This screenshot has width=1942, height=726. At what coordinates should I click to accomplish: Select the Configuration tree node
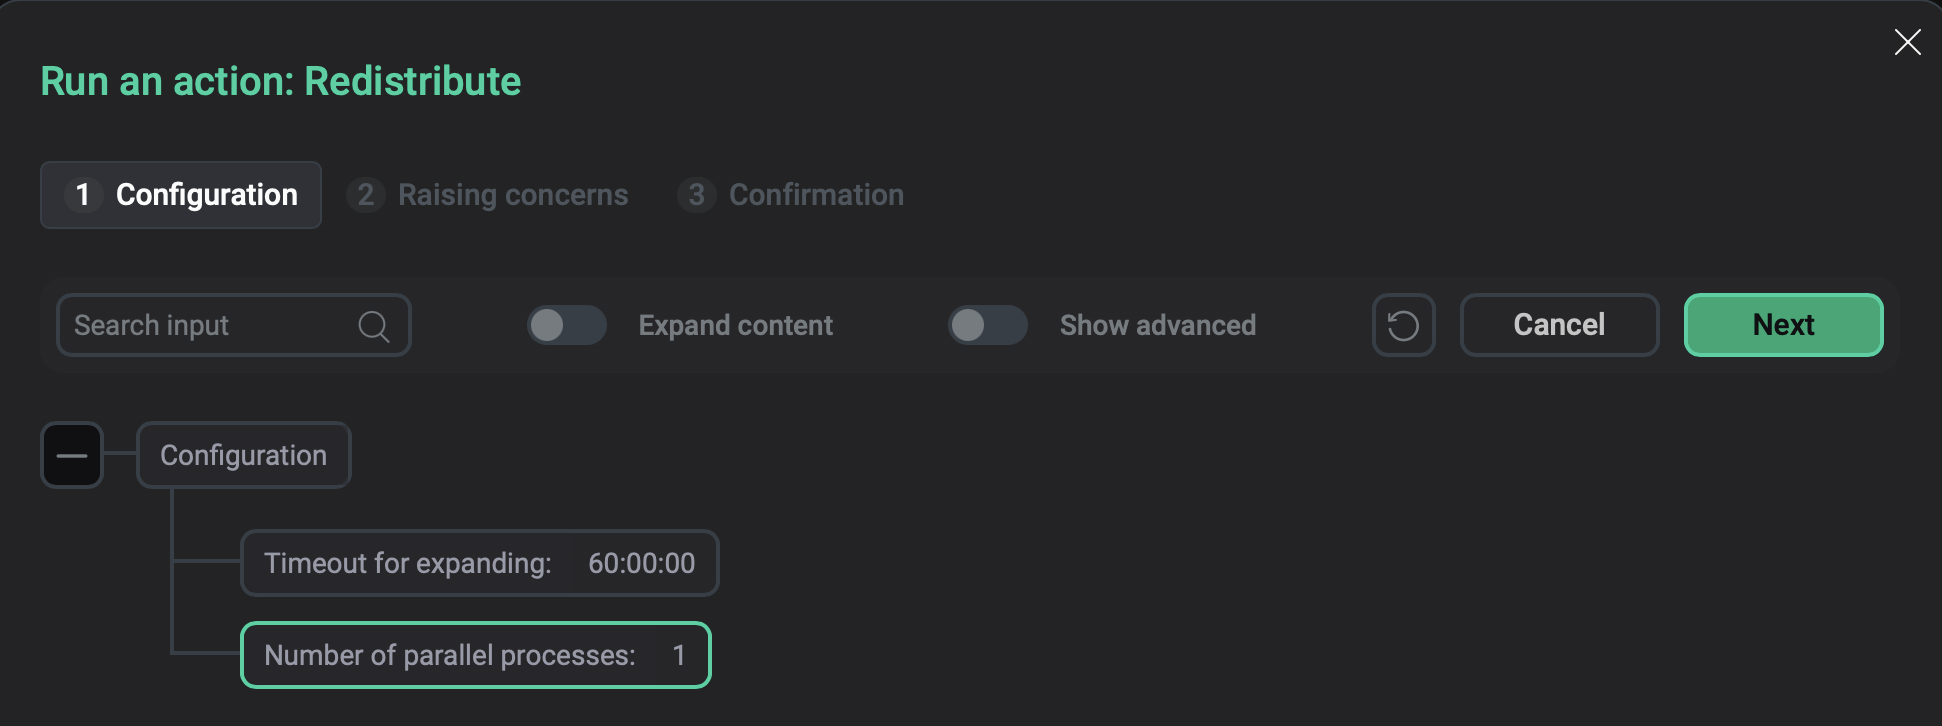244,455
